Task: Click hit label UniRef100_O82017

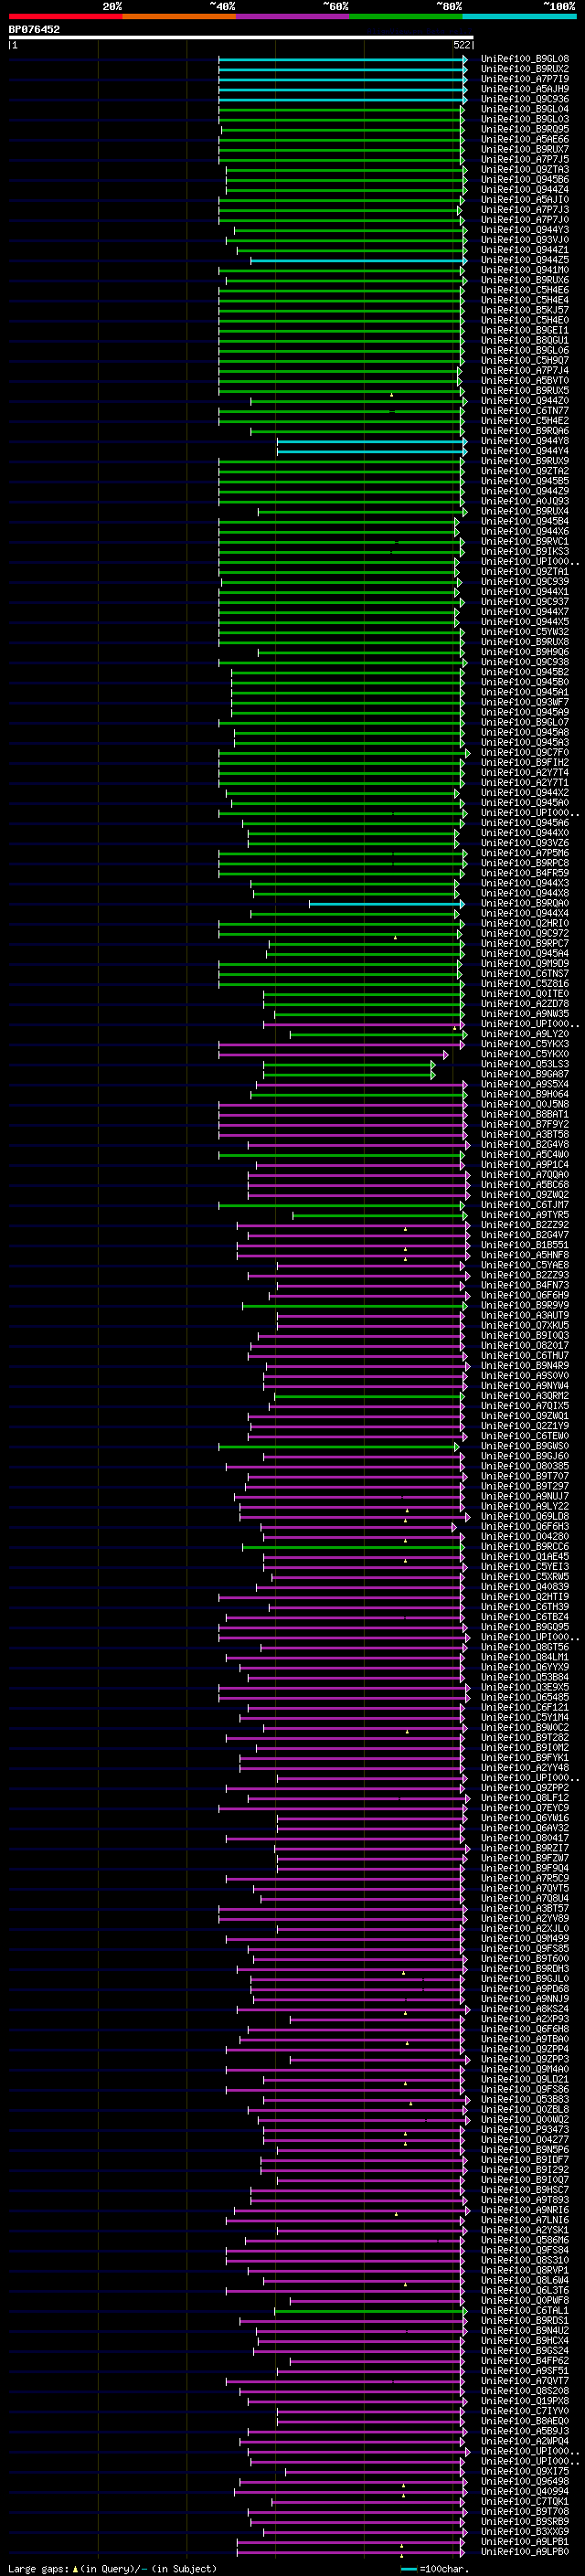Action: (x=524, y=1346)
